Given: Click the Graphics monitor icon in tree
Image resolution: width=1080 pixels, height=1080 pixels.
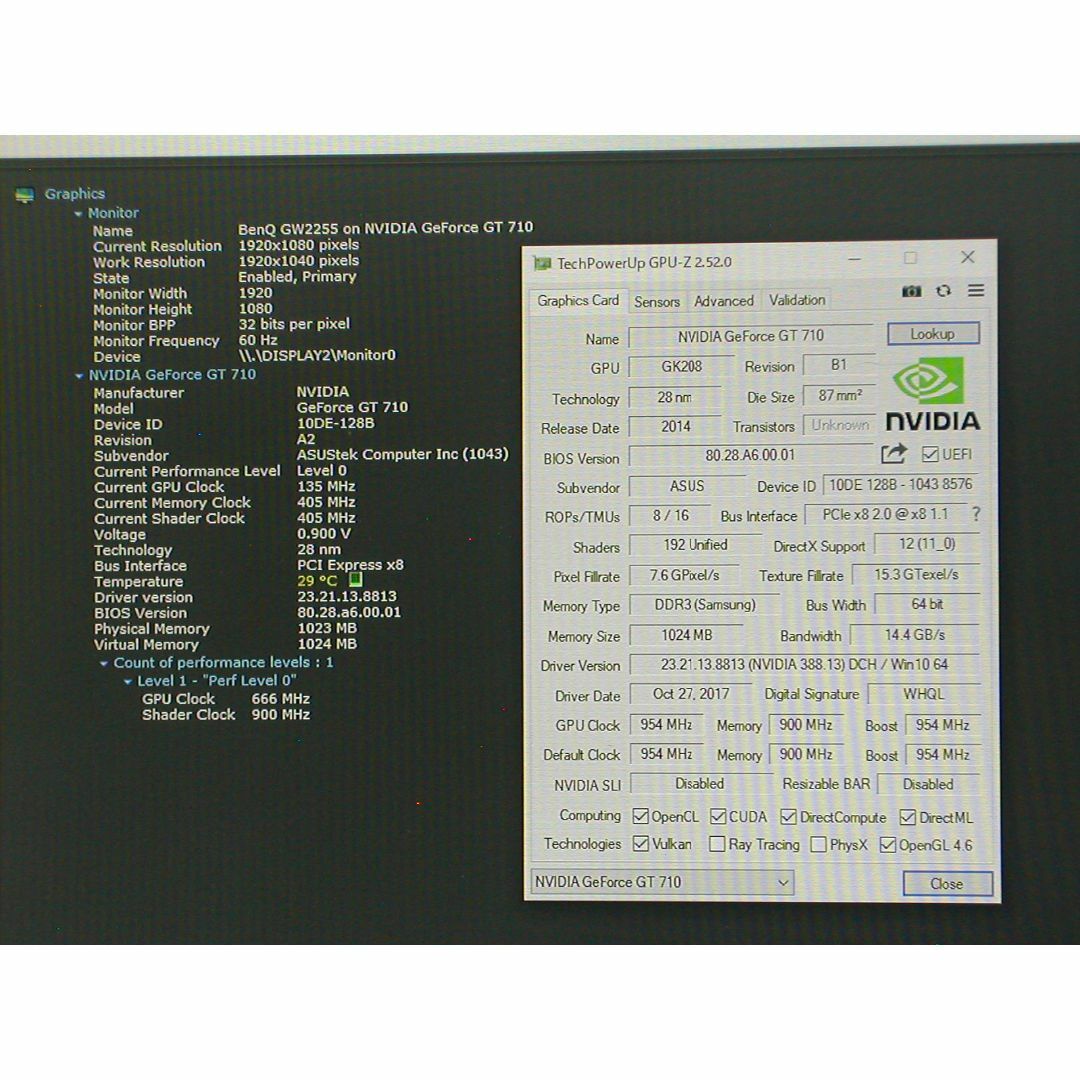Looking at the screenshot, I should click(x=25, y=196).
